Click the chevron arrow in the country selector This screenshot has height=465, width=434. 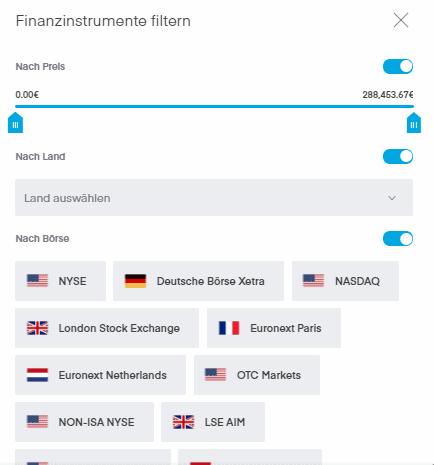[392, 198]
